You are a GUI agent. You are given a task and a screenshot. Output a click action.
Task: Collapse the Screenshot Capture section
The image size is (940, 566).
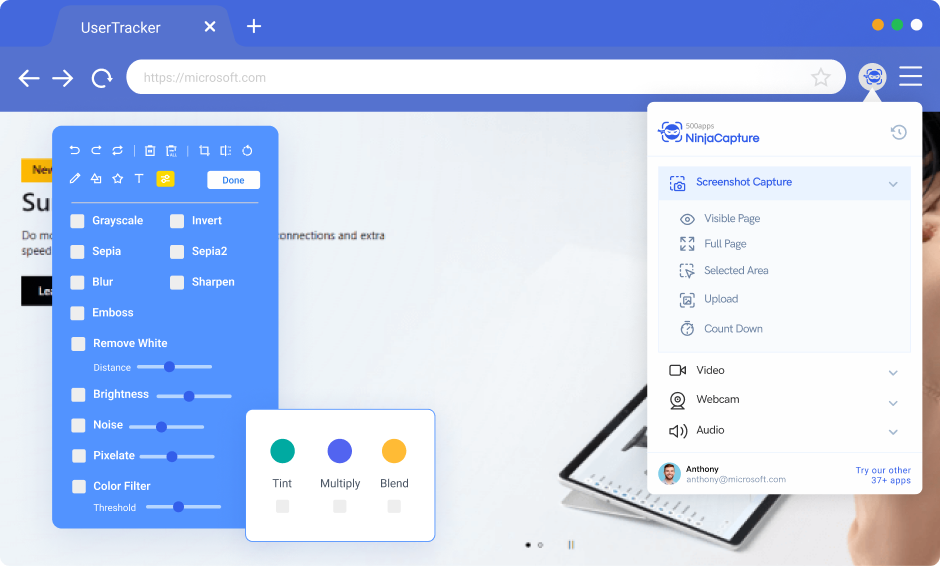click(893, 184)
